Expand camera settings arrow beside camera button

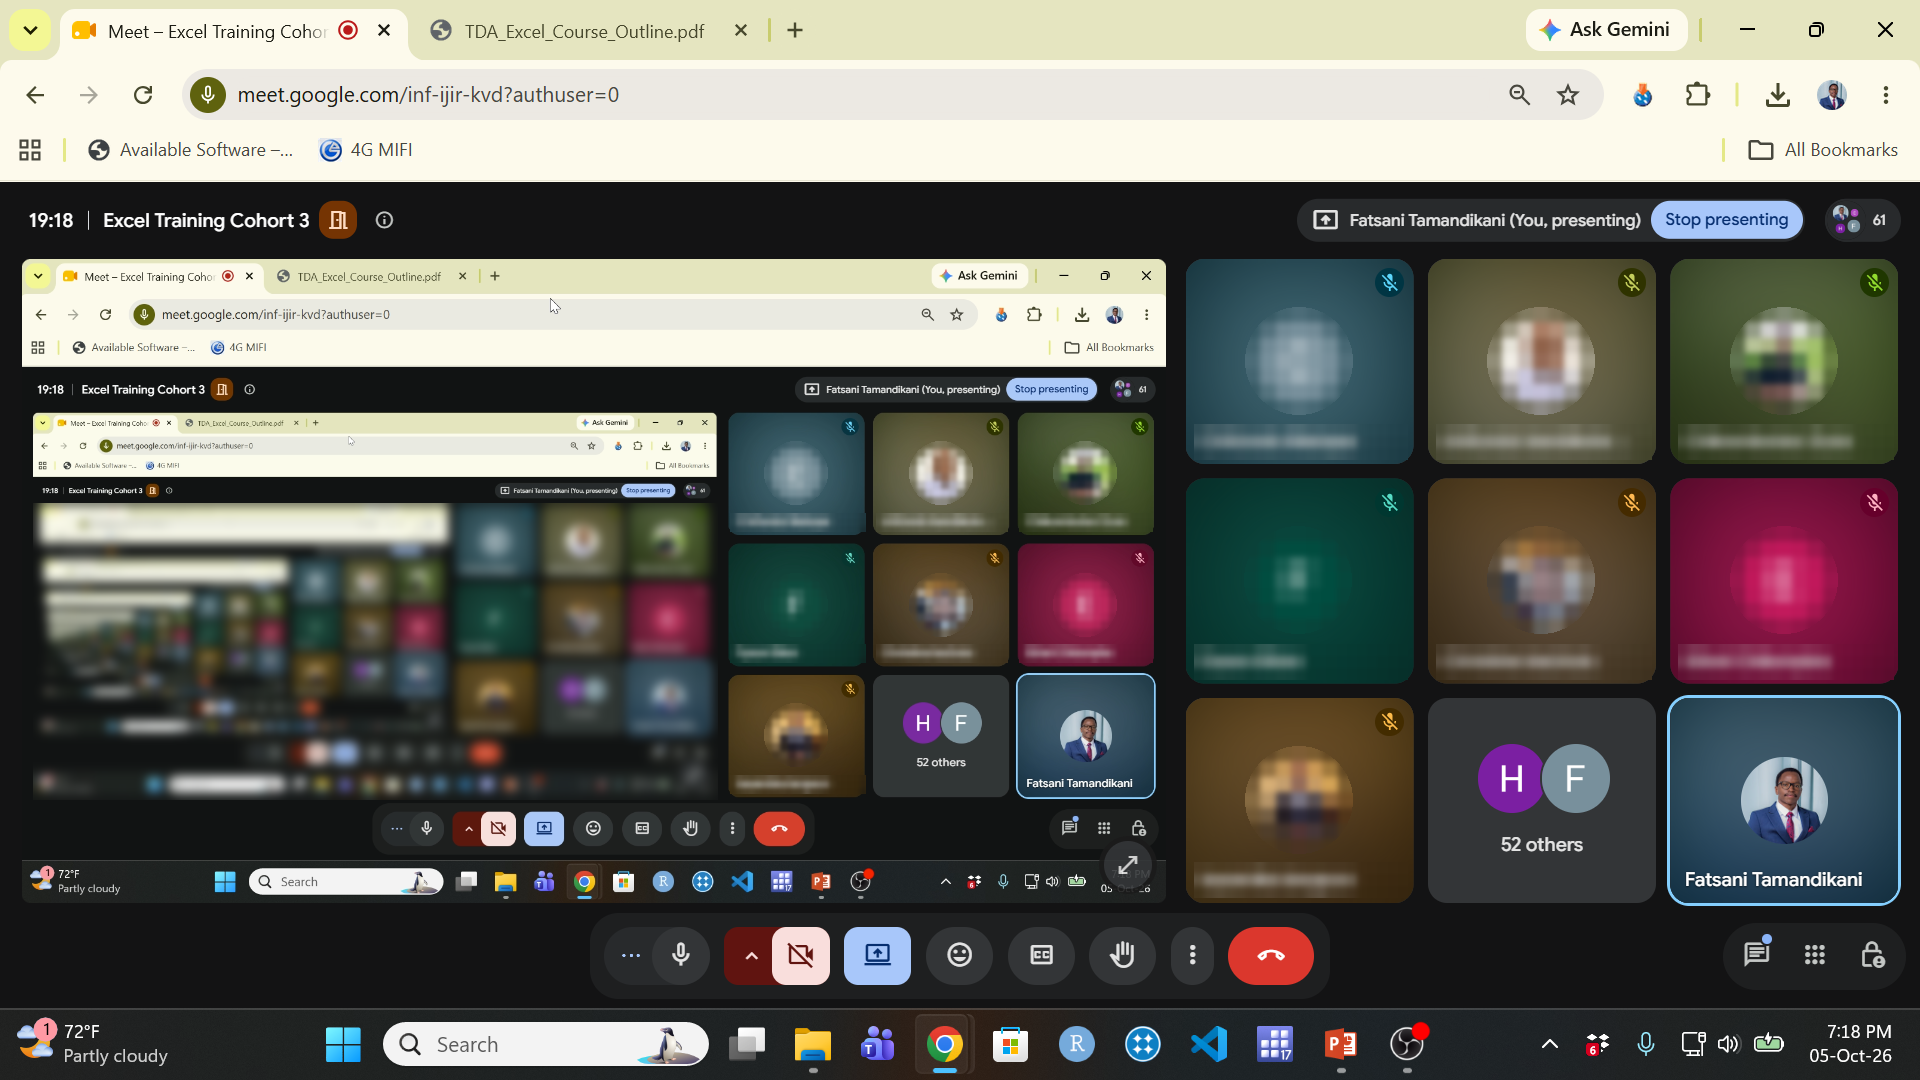click(751, 955)
